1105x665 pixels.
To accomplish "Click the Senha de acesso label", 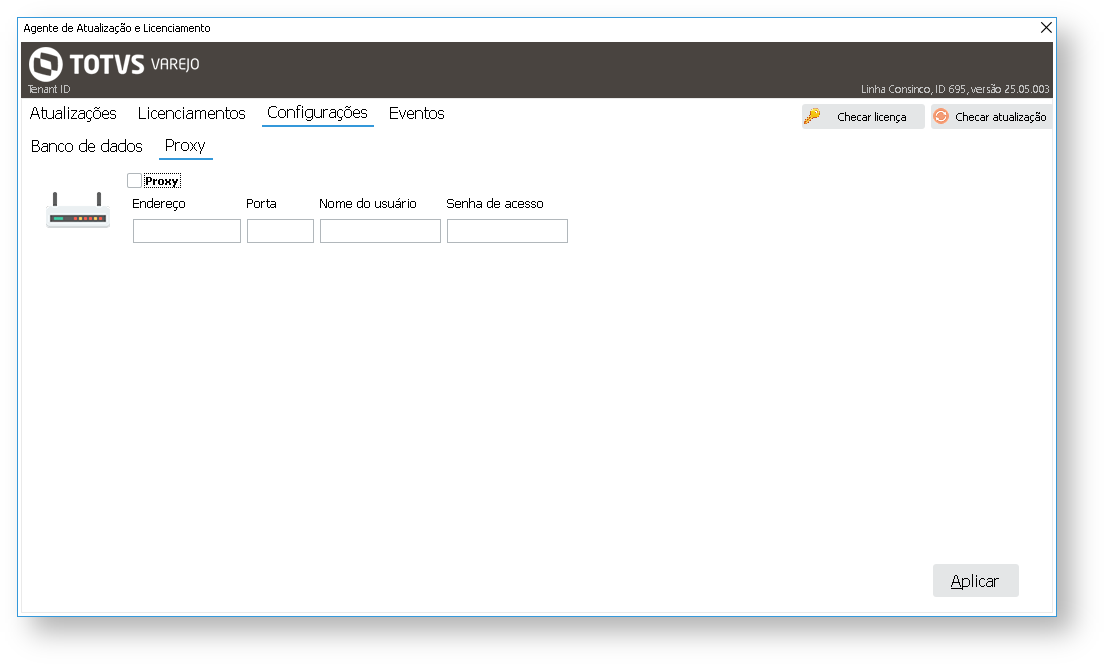I will (495, 204).
